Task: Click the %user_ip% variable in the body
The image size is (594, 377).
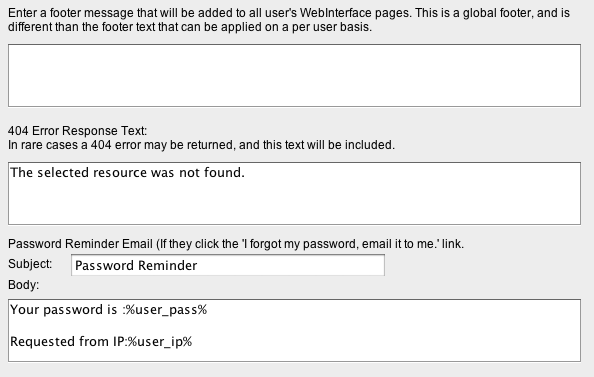Action: tap(160, 342)
